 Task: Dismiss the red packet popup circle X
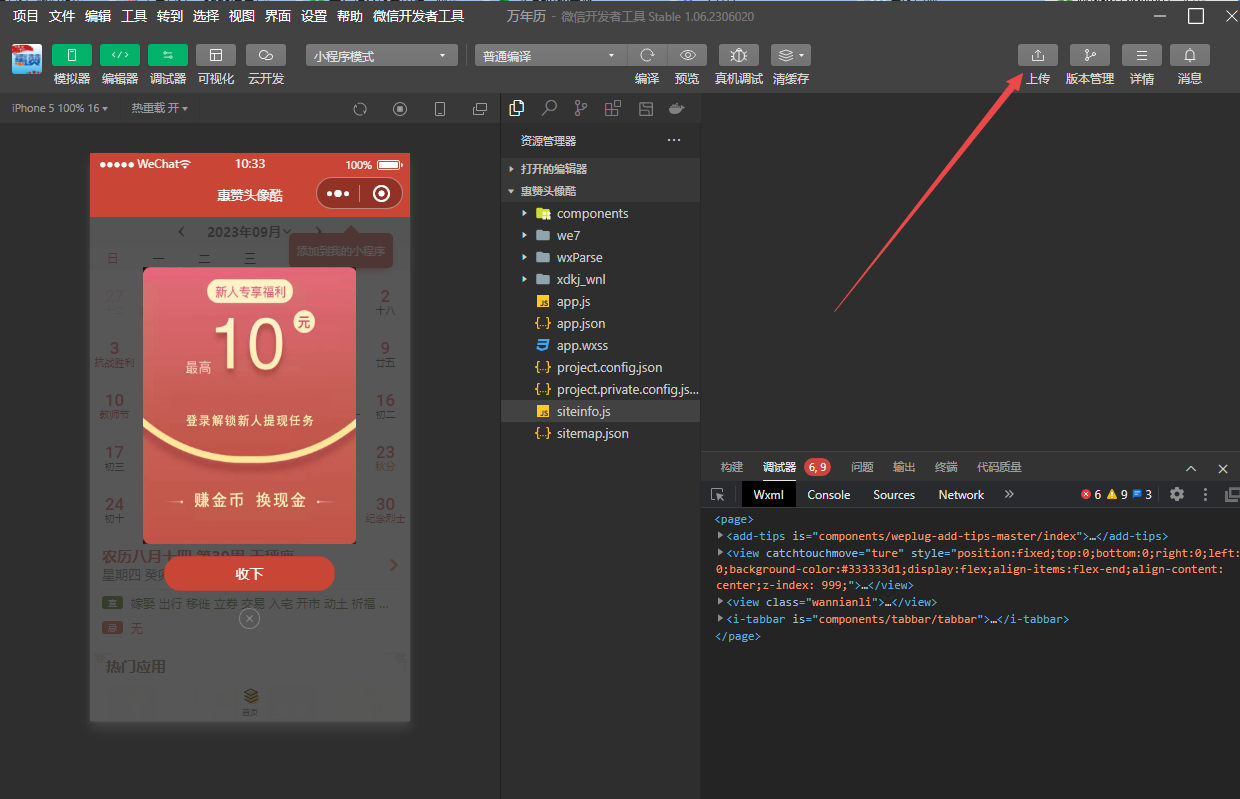[250, 619]
